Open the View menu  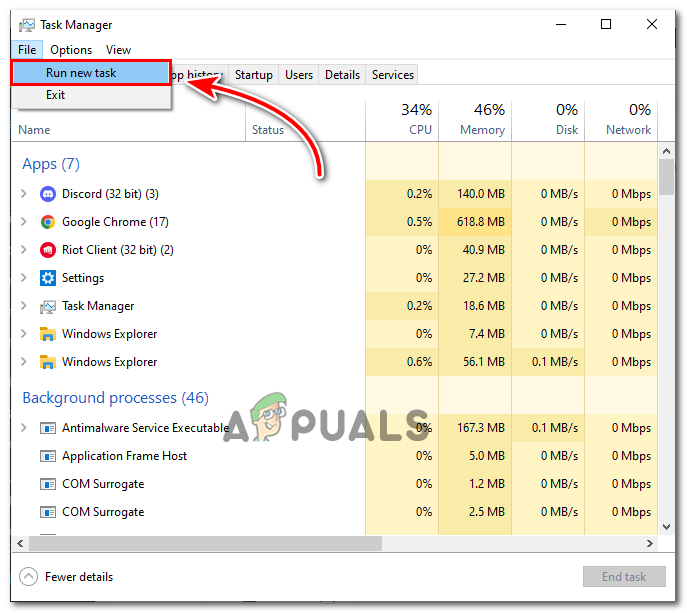point(118,50)
